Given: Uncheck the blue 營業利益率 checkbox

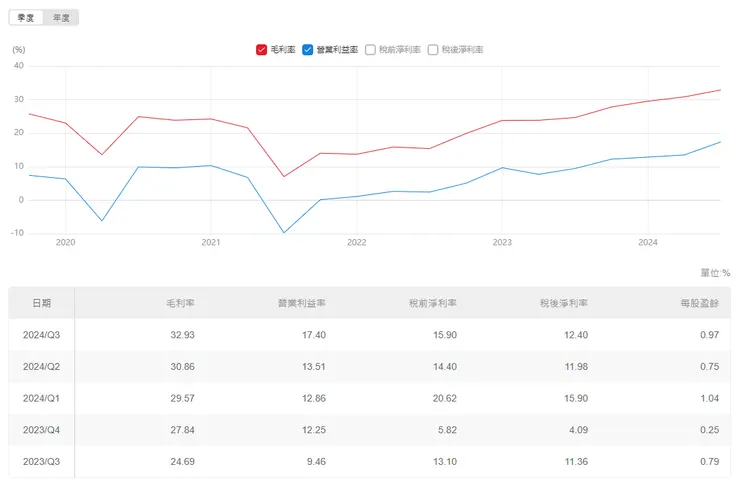Looking at the screenshot, I should pyautogui.click(x=308, y=49).
